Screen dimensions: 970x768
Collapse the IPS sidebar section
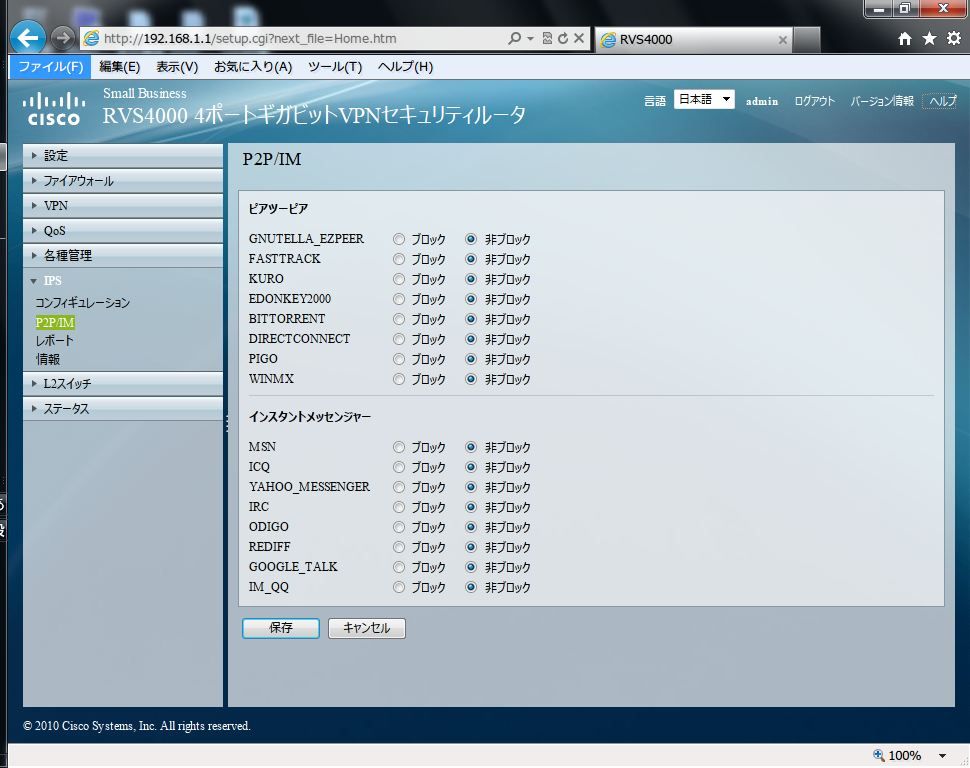tap(122, 281)
